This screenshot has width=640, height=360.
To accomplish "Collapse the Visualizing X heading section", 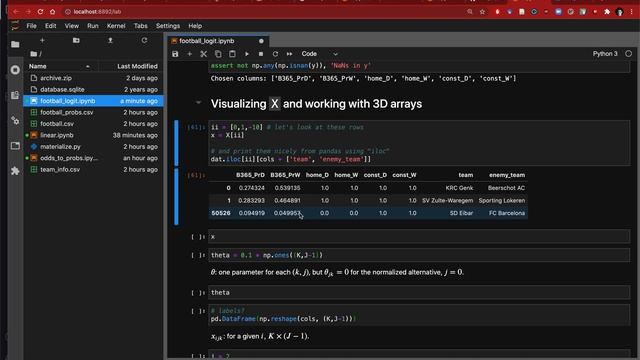I will (x=198, y=102).
